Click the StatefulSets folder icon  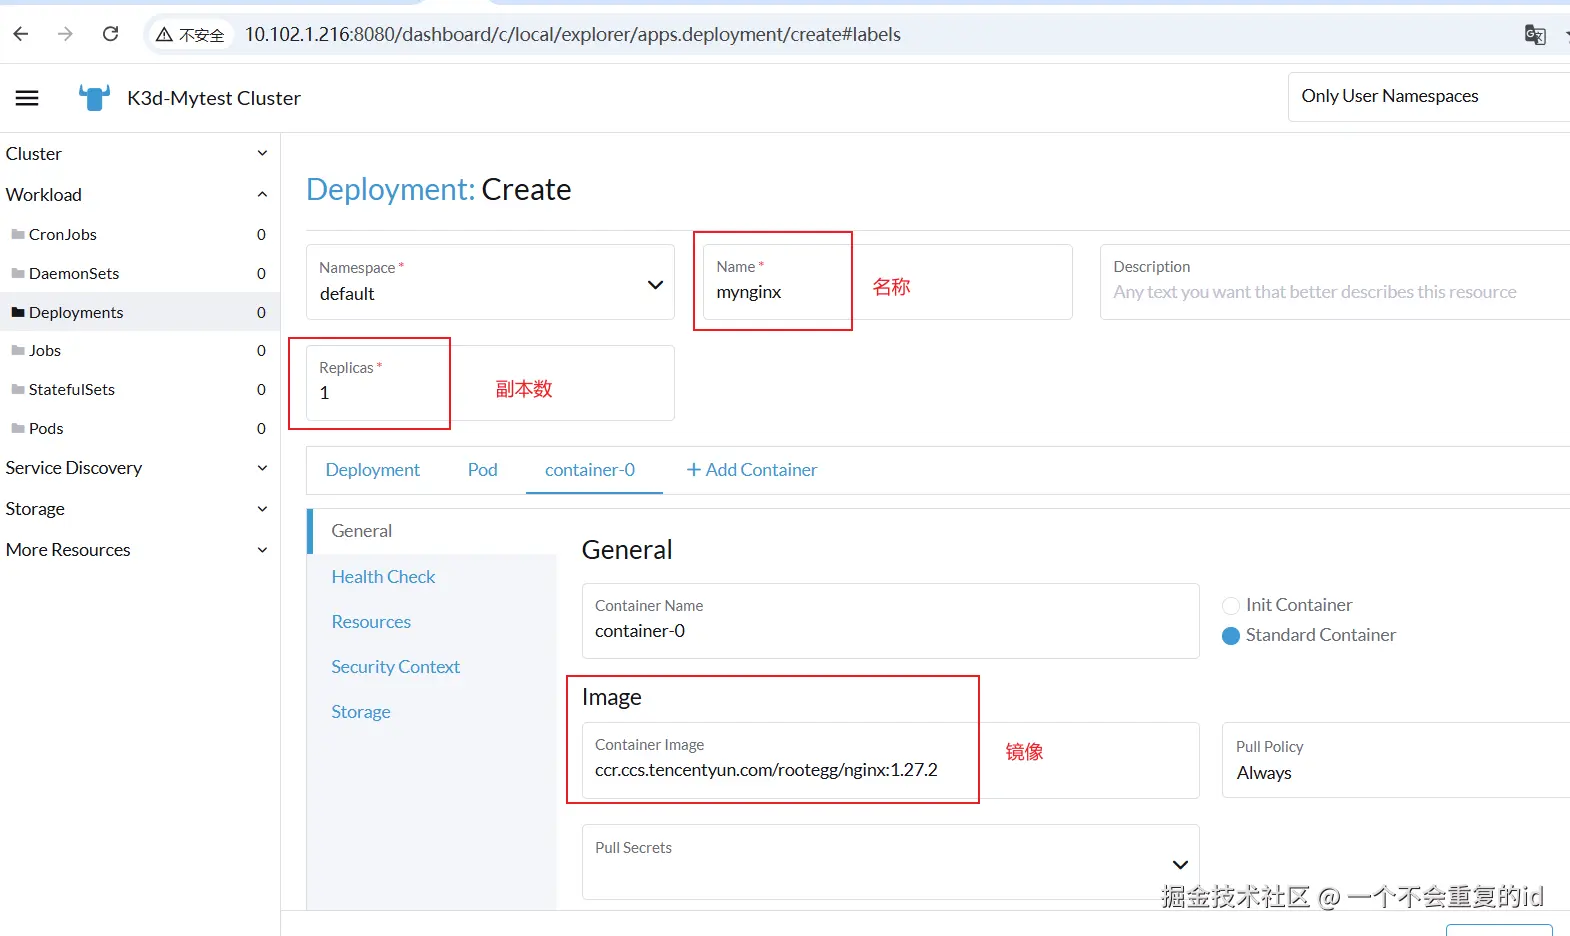(18, 389)
